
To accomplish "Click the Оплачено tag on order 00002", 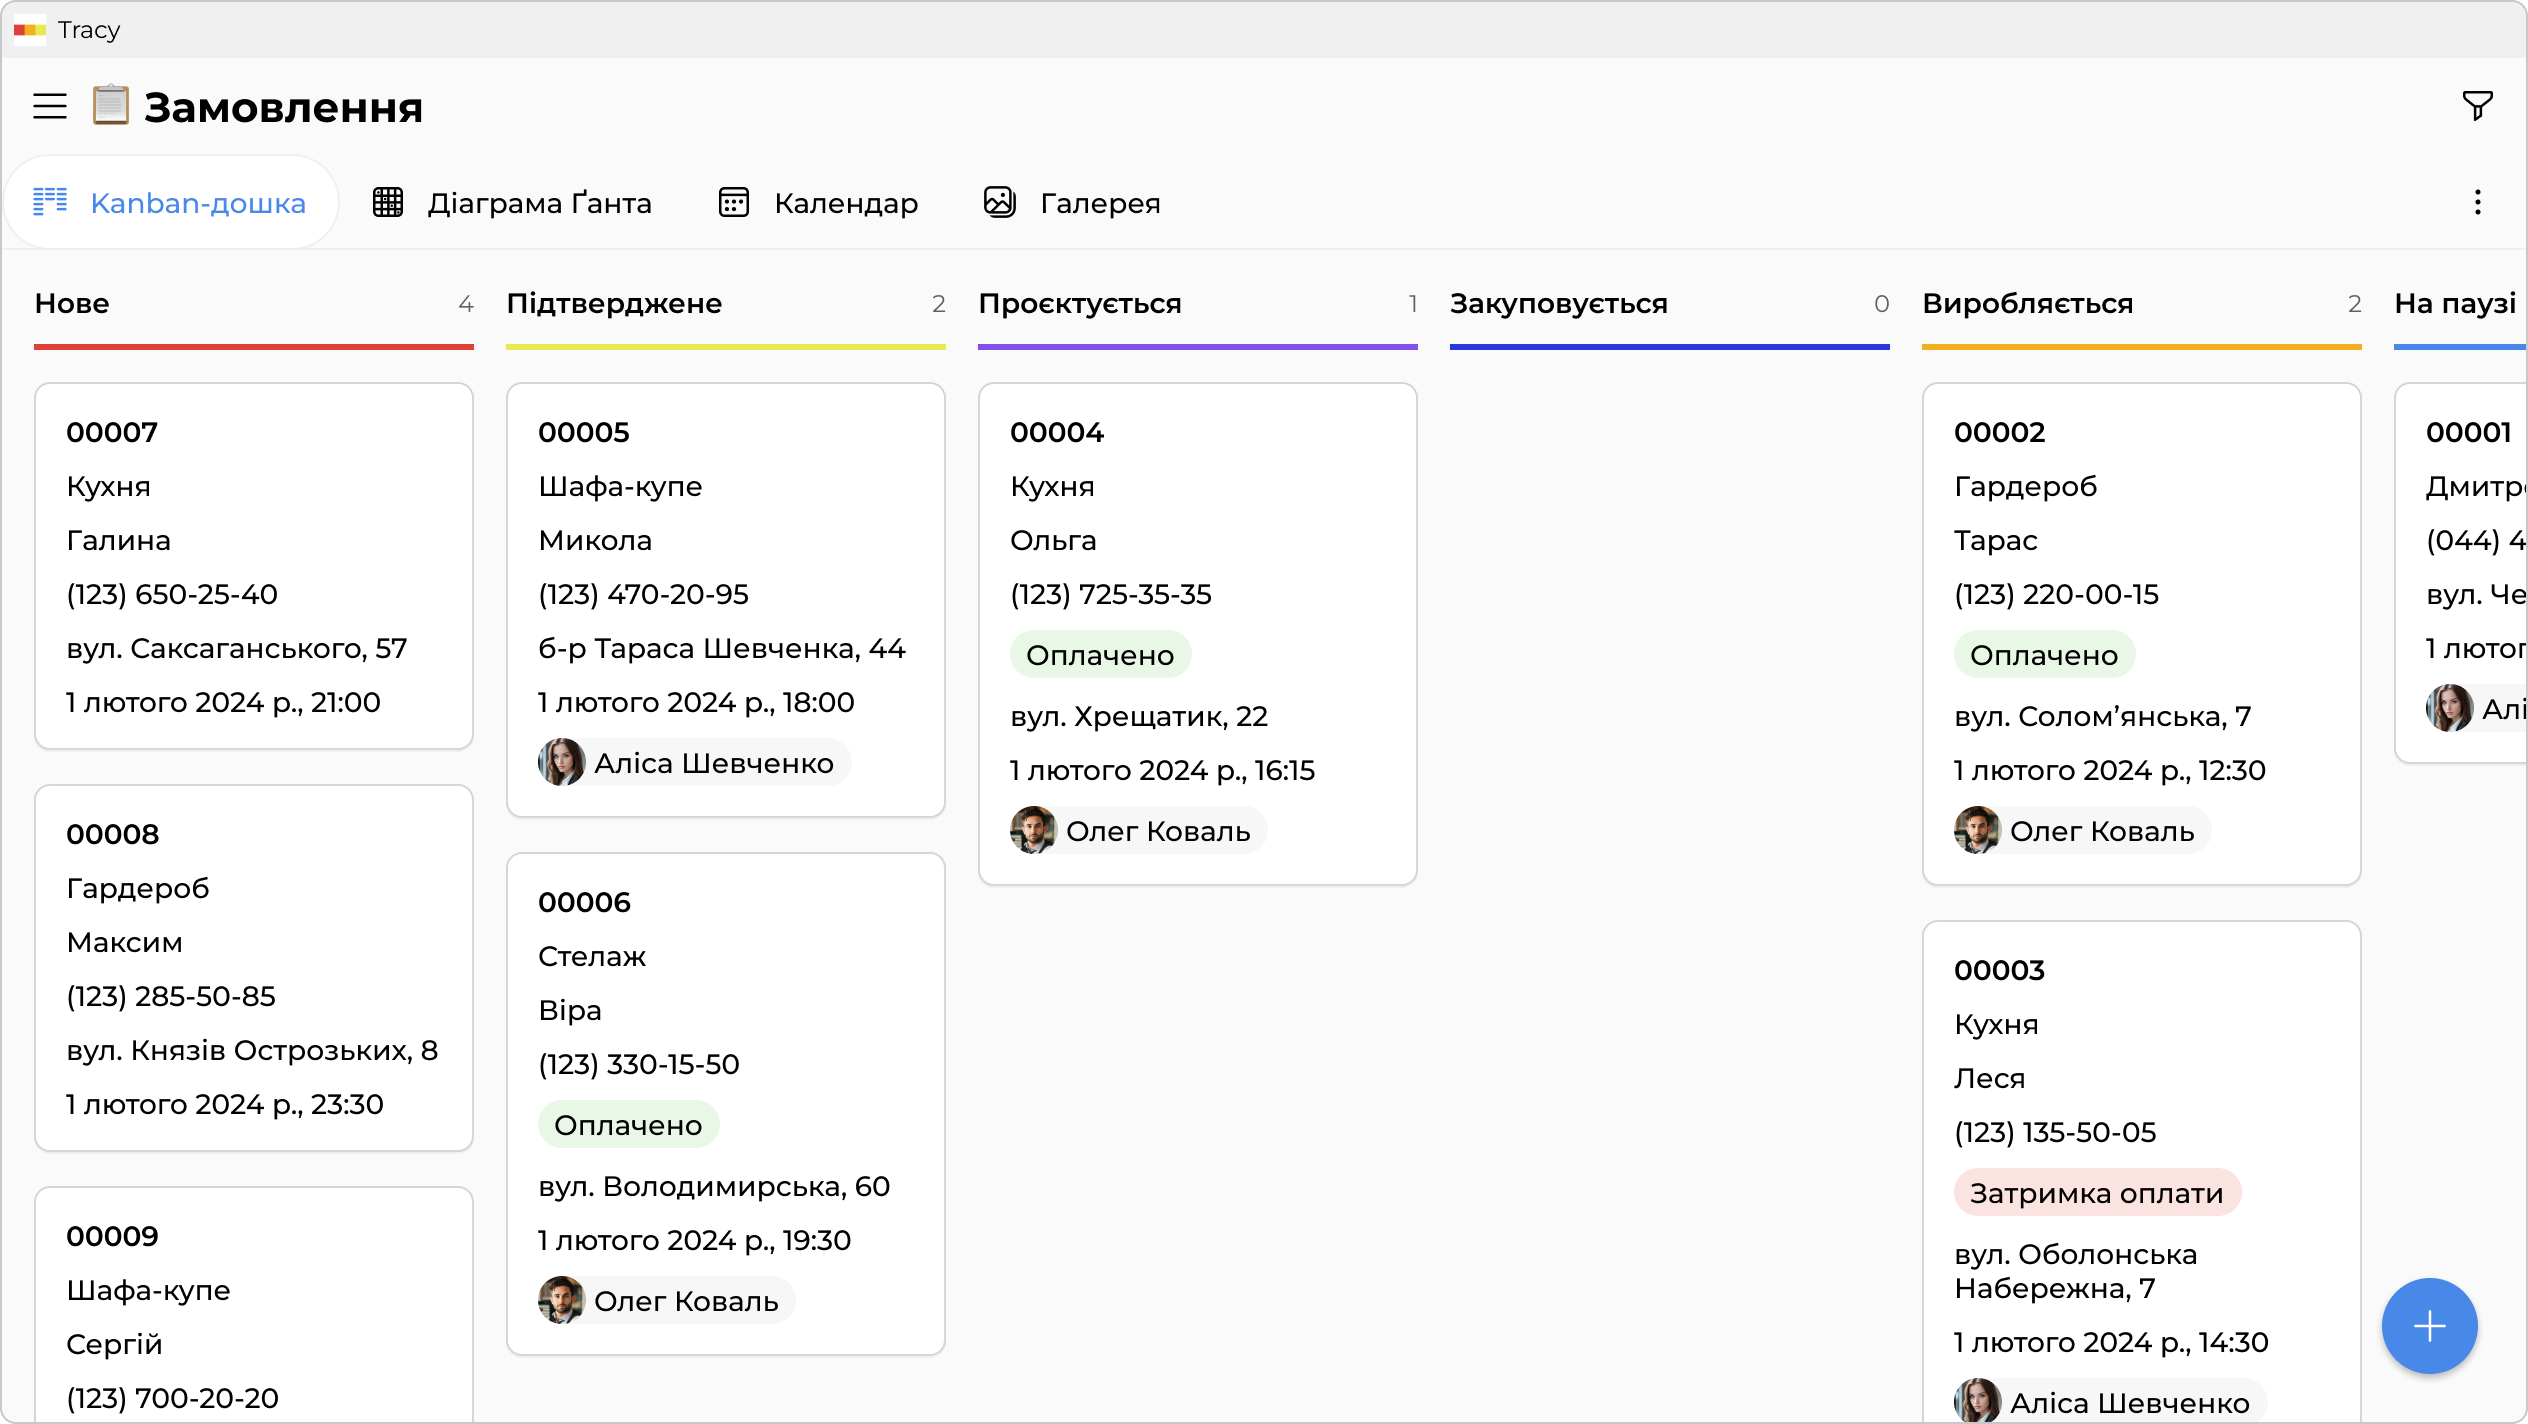I will 2043,655.
